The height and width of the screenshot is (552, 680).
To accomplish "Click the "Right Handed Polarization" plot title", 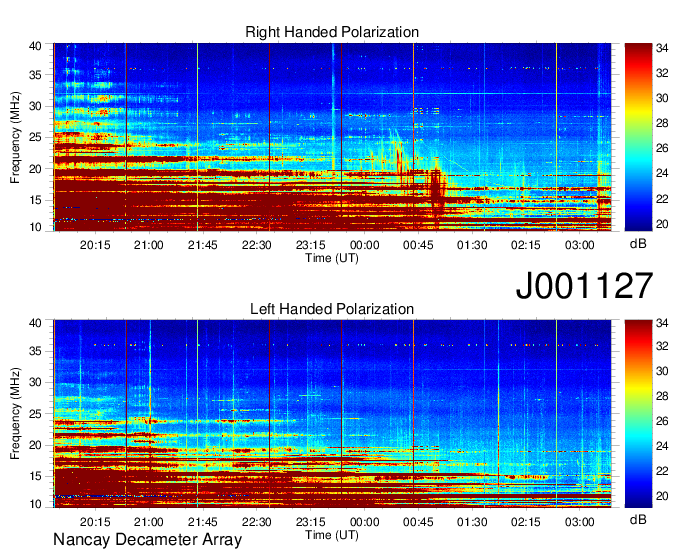I will pyautogui.click(x=332, y=32).
